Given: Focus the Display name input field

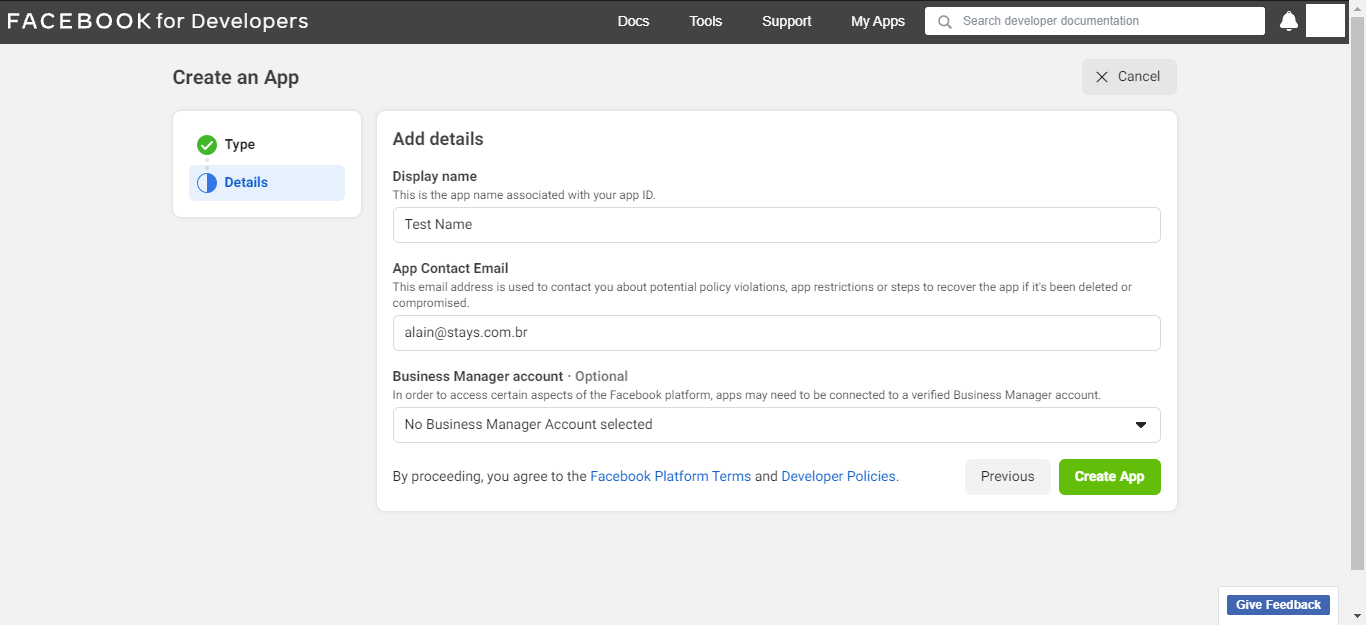Looking at the screenshot, I should click(776, 225).
